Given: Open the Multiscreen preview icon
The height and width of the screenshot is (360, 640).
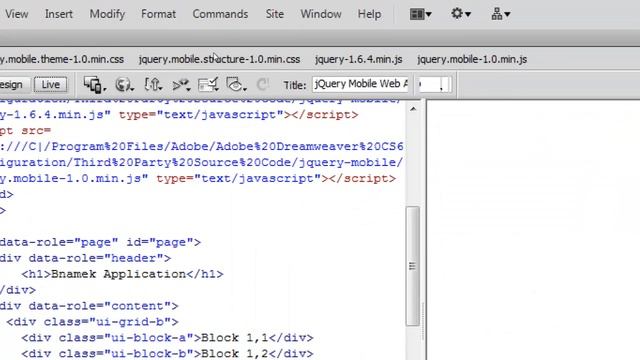Looking at the screenshot, I should point(94,84).
